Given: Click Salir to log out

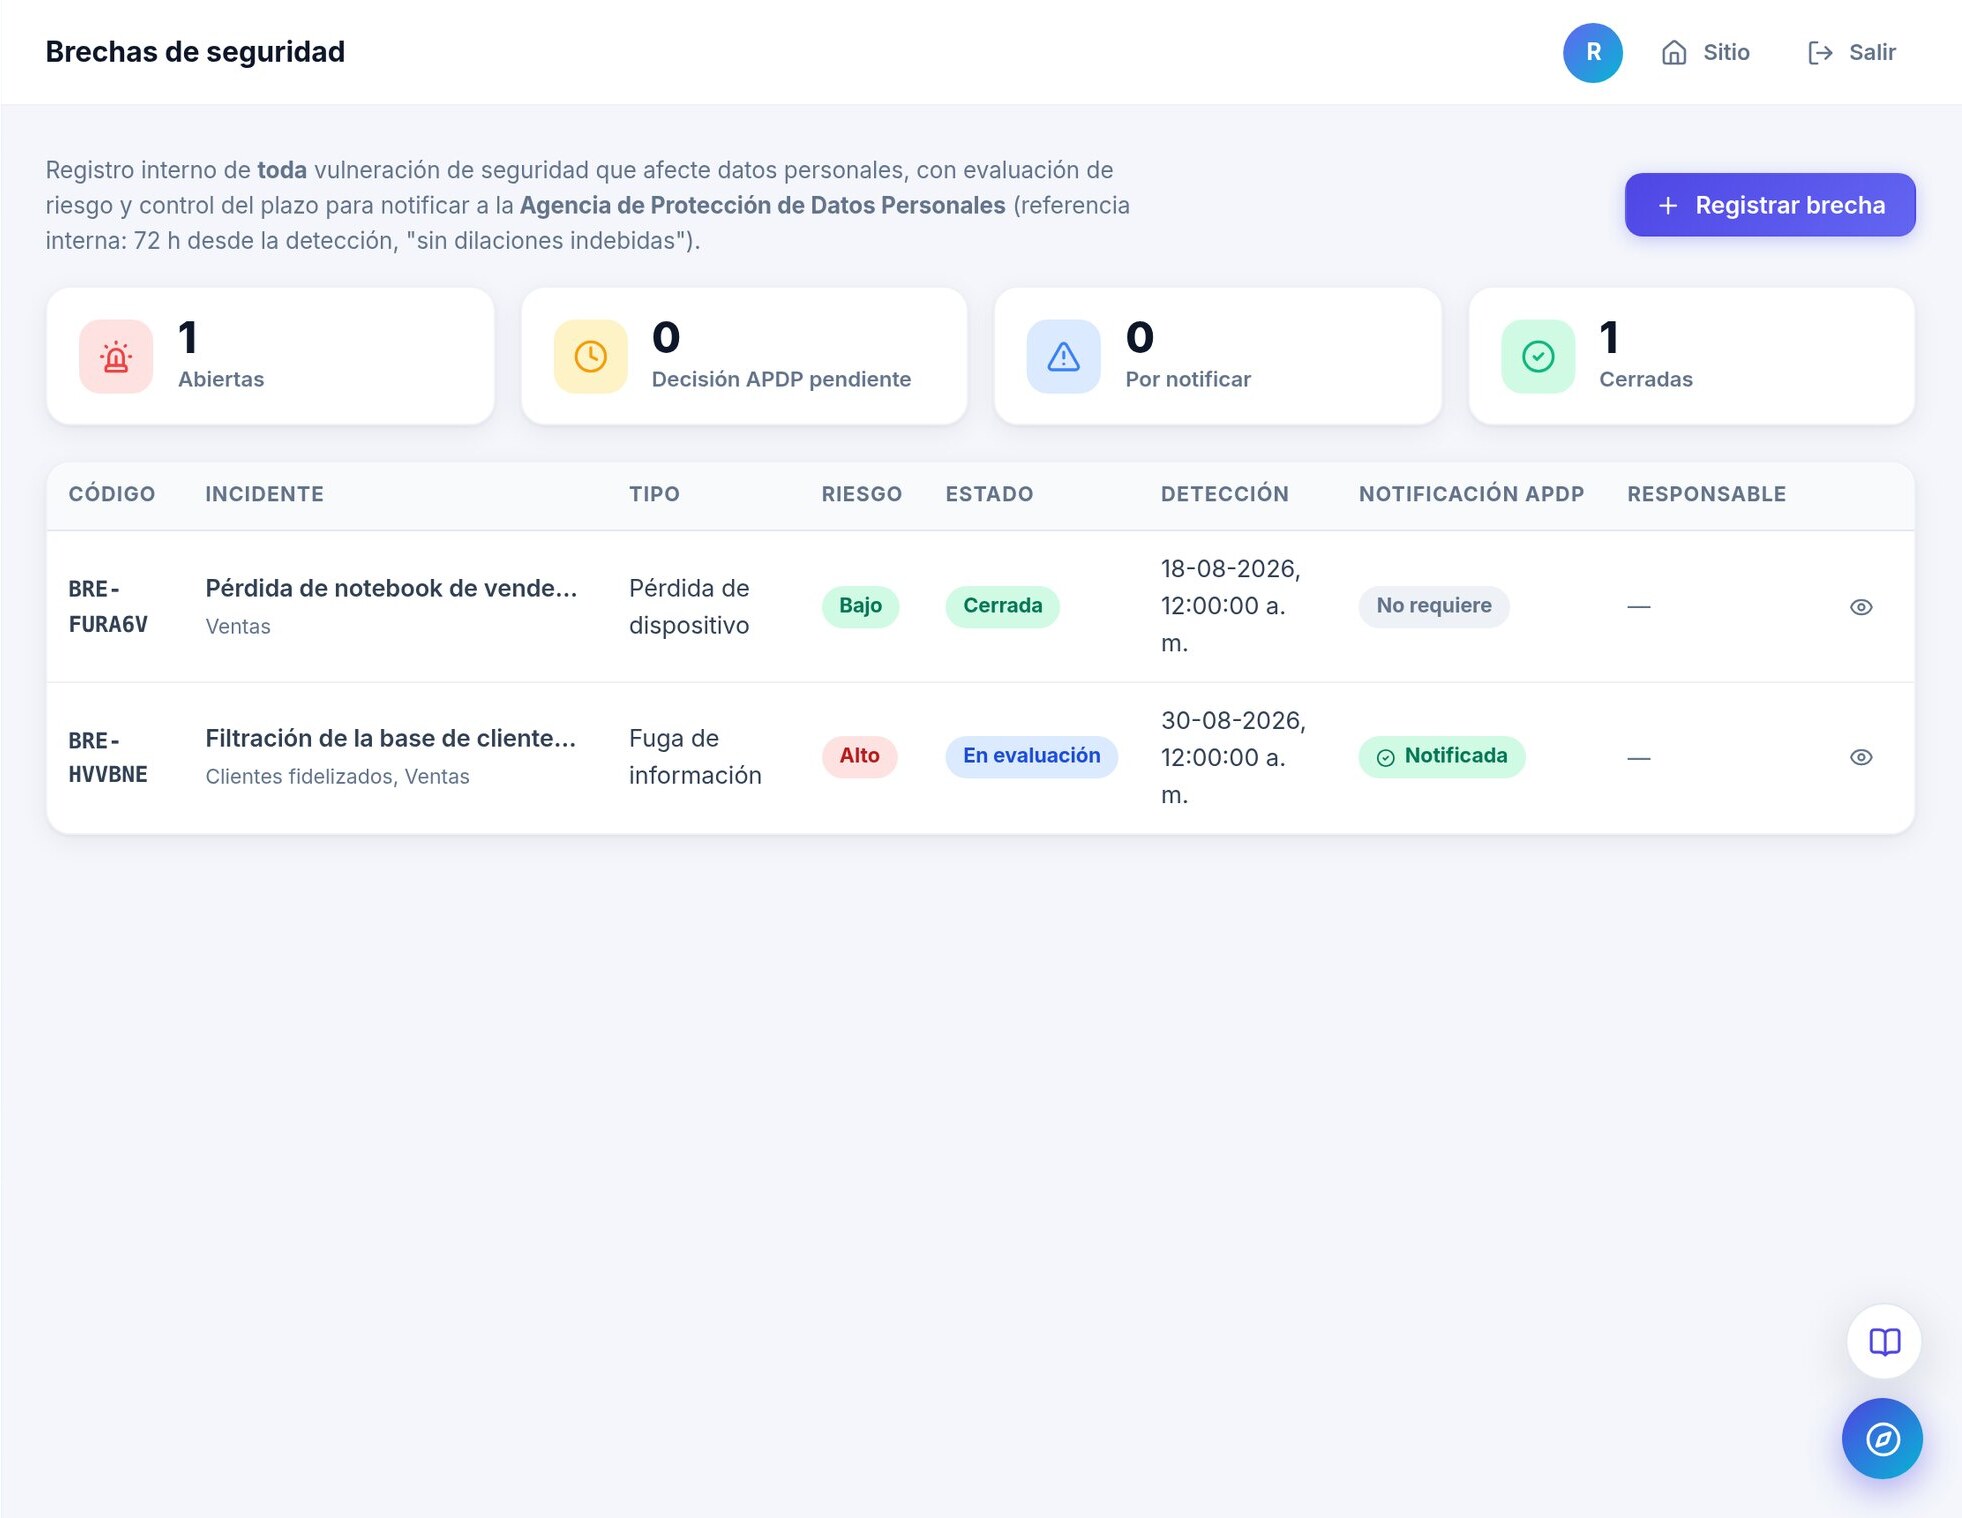Looking at the screenshot, I should [x=1852, y=53].
